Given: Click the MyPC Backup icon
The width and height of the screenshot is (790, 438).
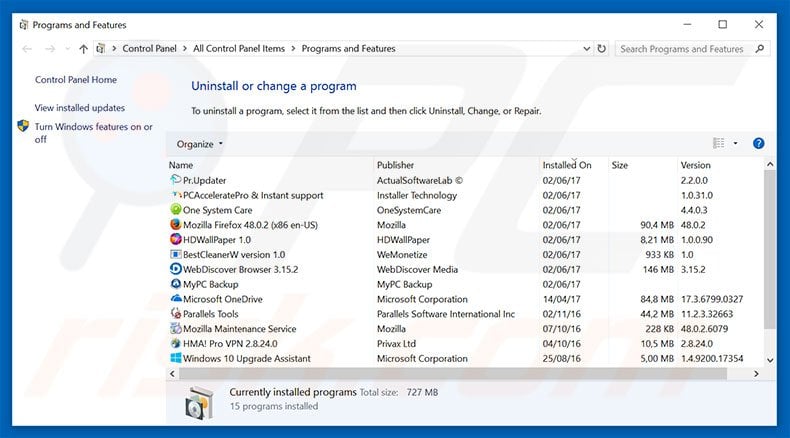Looking at the screenshot, I should pos(175,284).
